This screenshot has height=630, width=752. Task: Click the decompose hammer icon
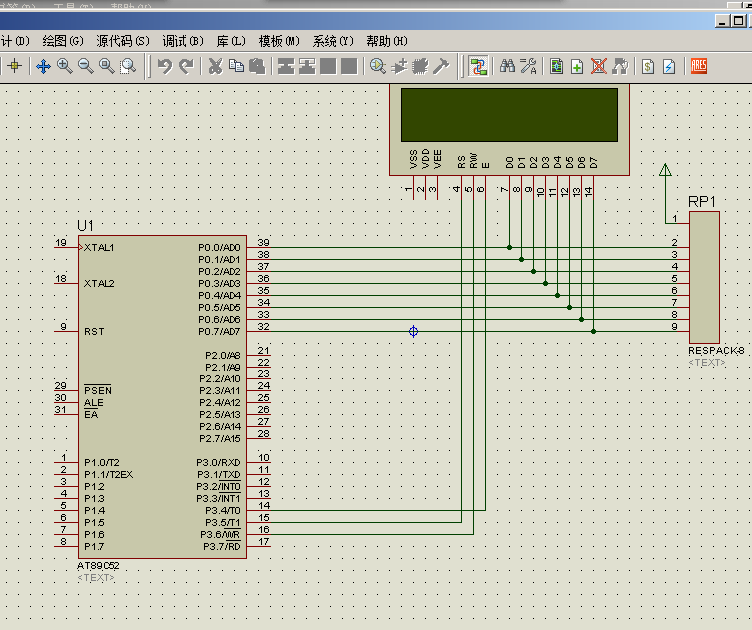tap(441, 66)
